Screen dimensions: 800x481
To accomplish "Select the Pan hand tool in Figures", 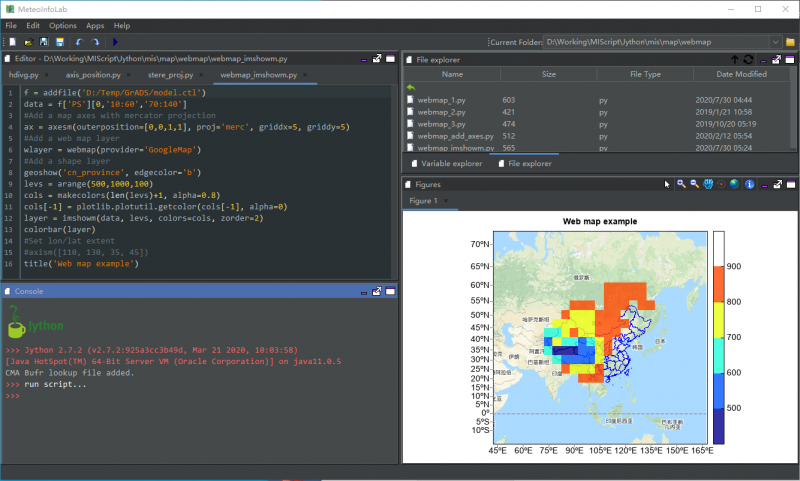I will click(x=708, y=184).
